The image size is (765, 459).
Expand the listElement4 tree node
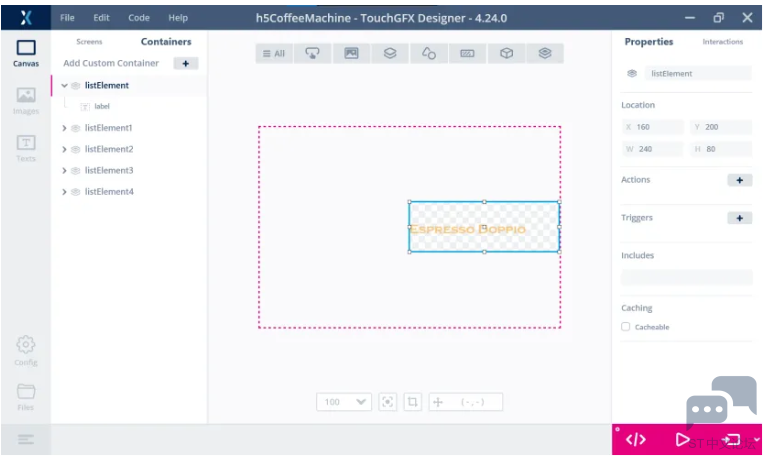click(x=64, y=192)
